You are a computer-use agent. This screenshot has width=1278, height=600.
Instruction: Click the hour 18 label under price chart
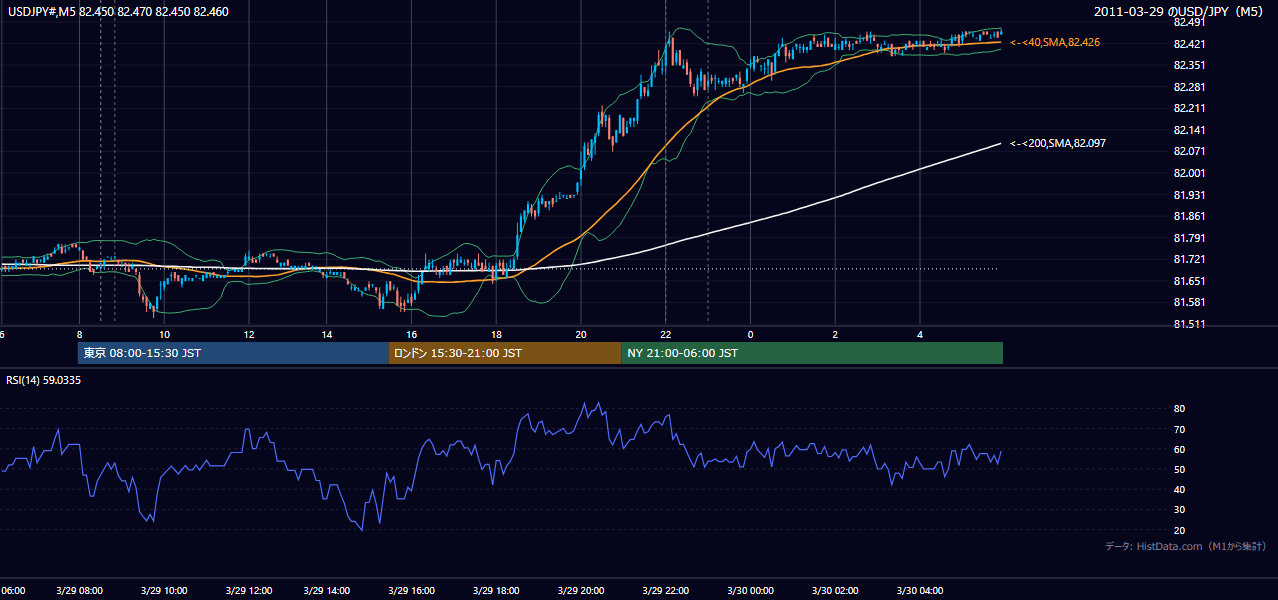point(497,334)
